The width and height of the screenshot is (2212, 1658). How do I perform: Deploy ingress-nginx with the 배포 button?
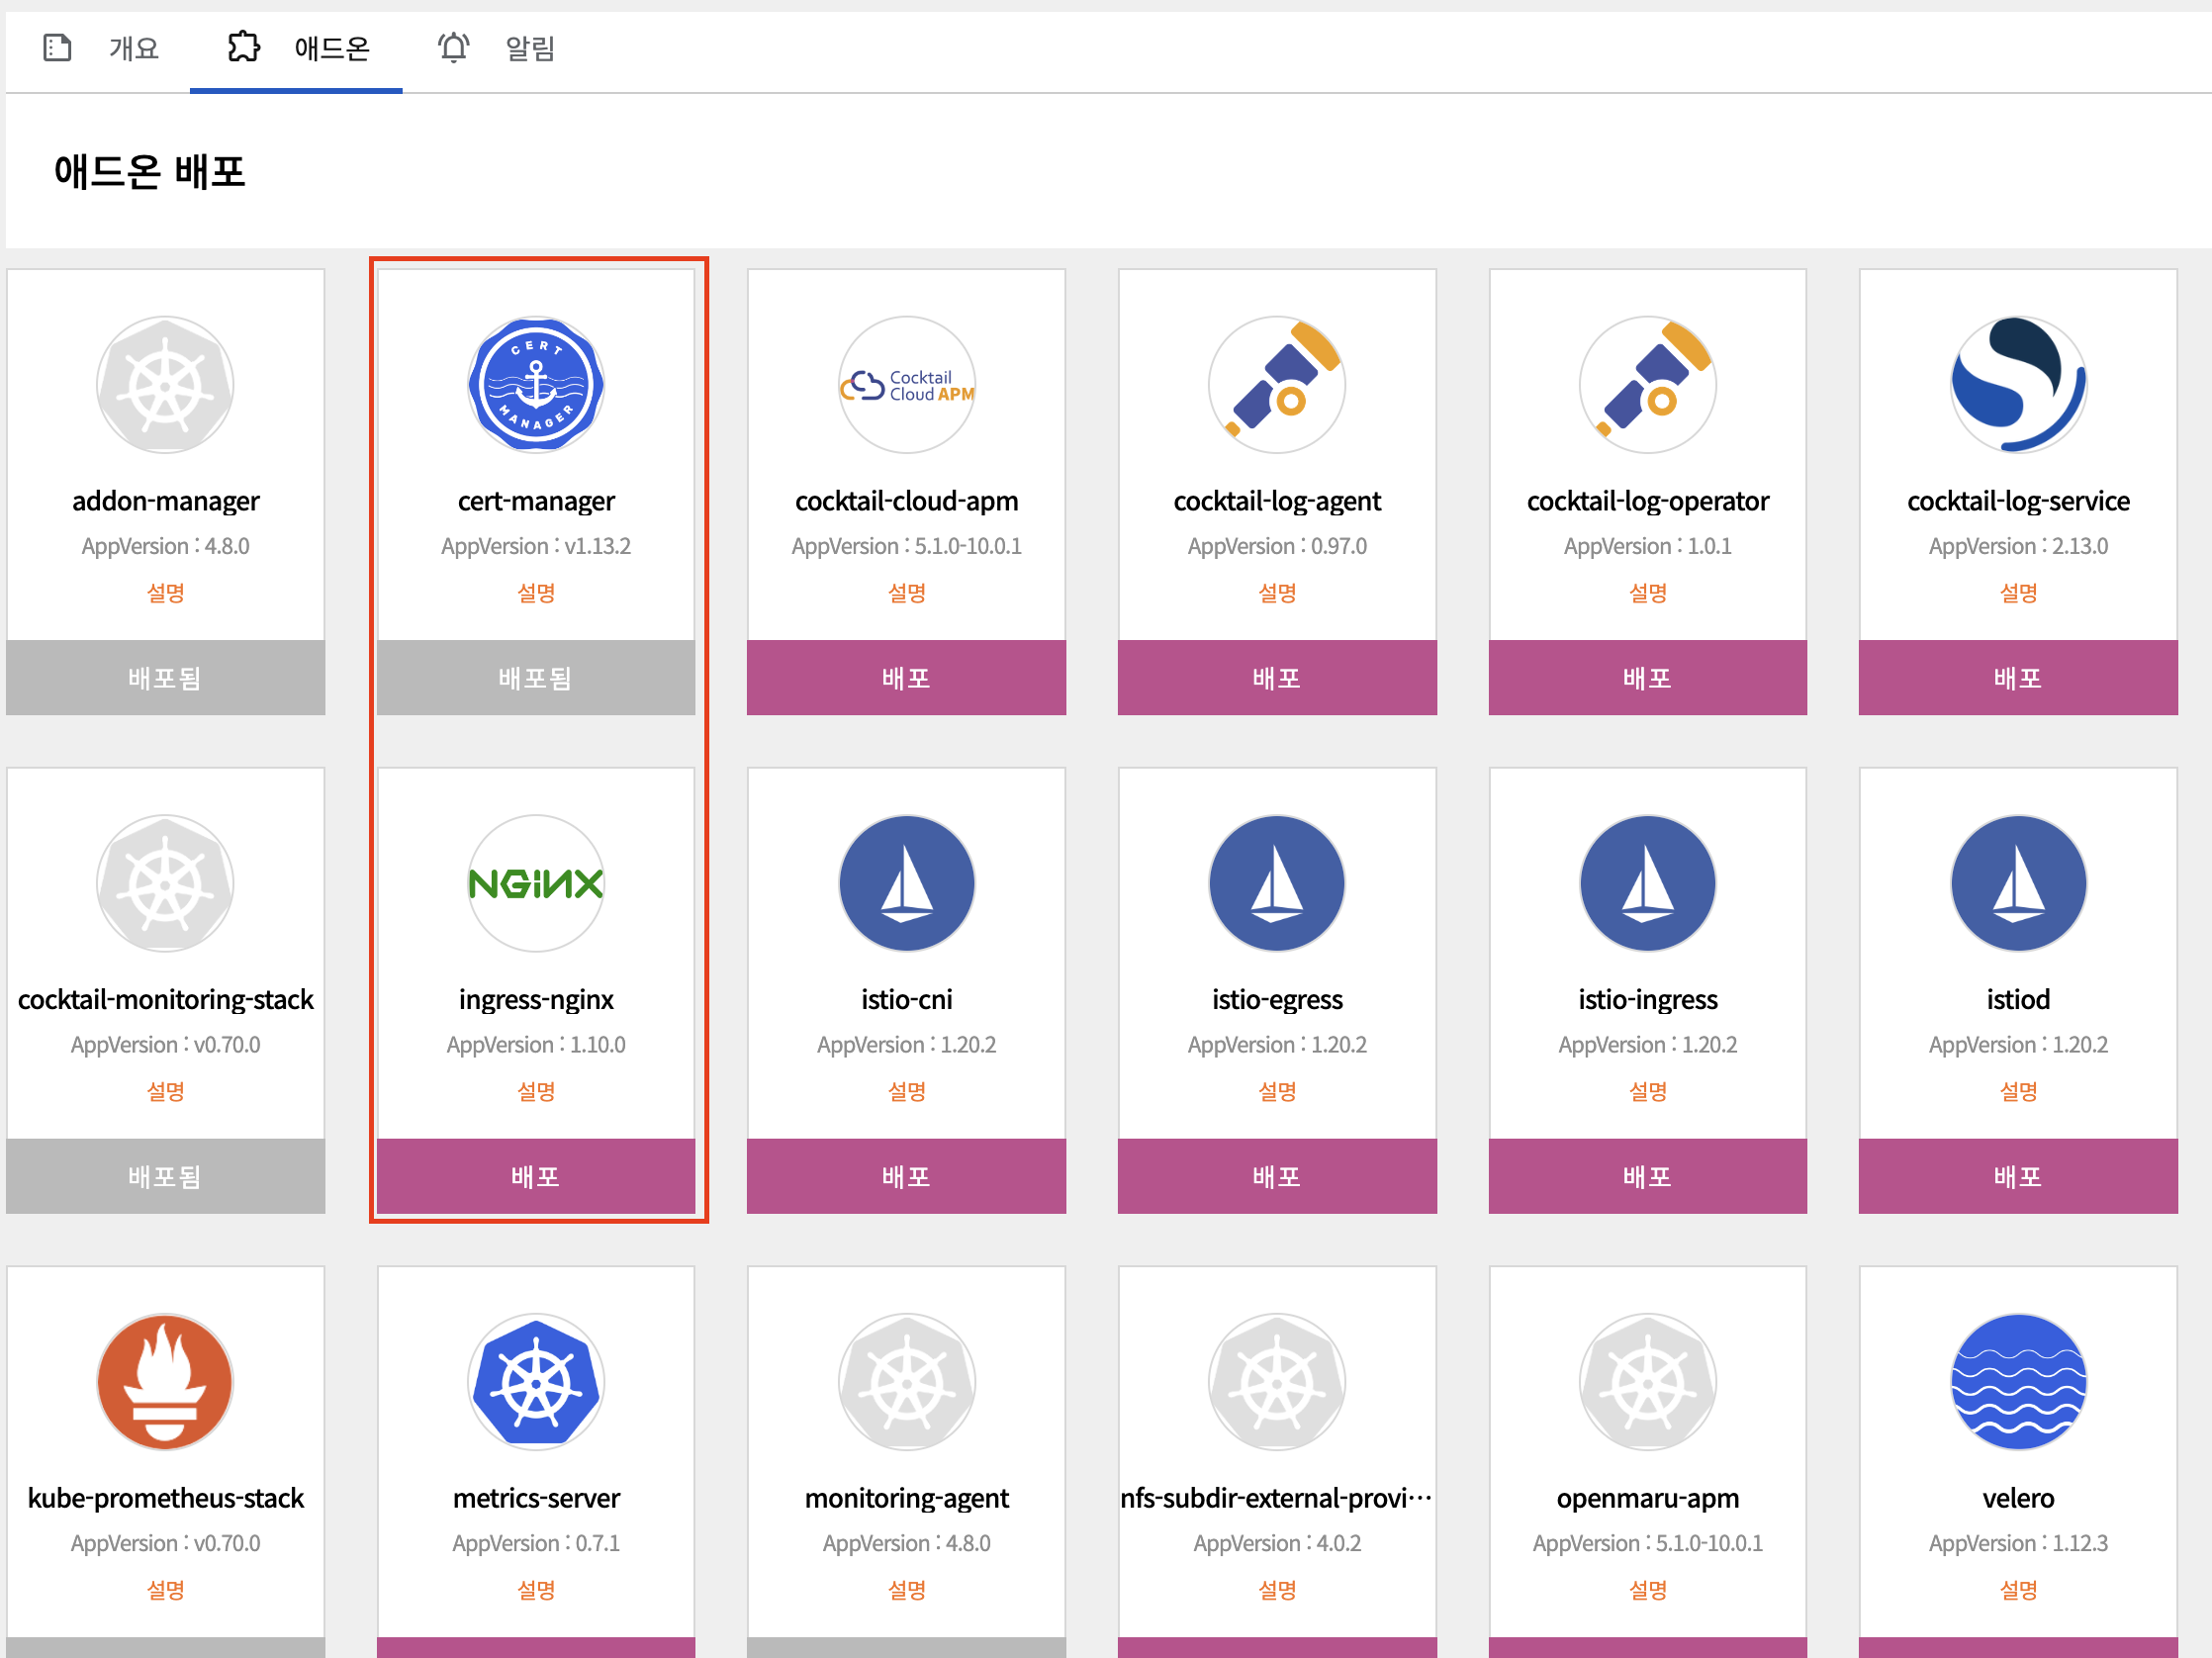(x=536, y=1176)
